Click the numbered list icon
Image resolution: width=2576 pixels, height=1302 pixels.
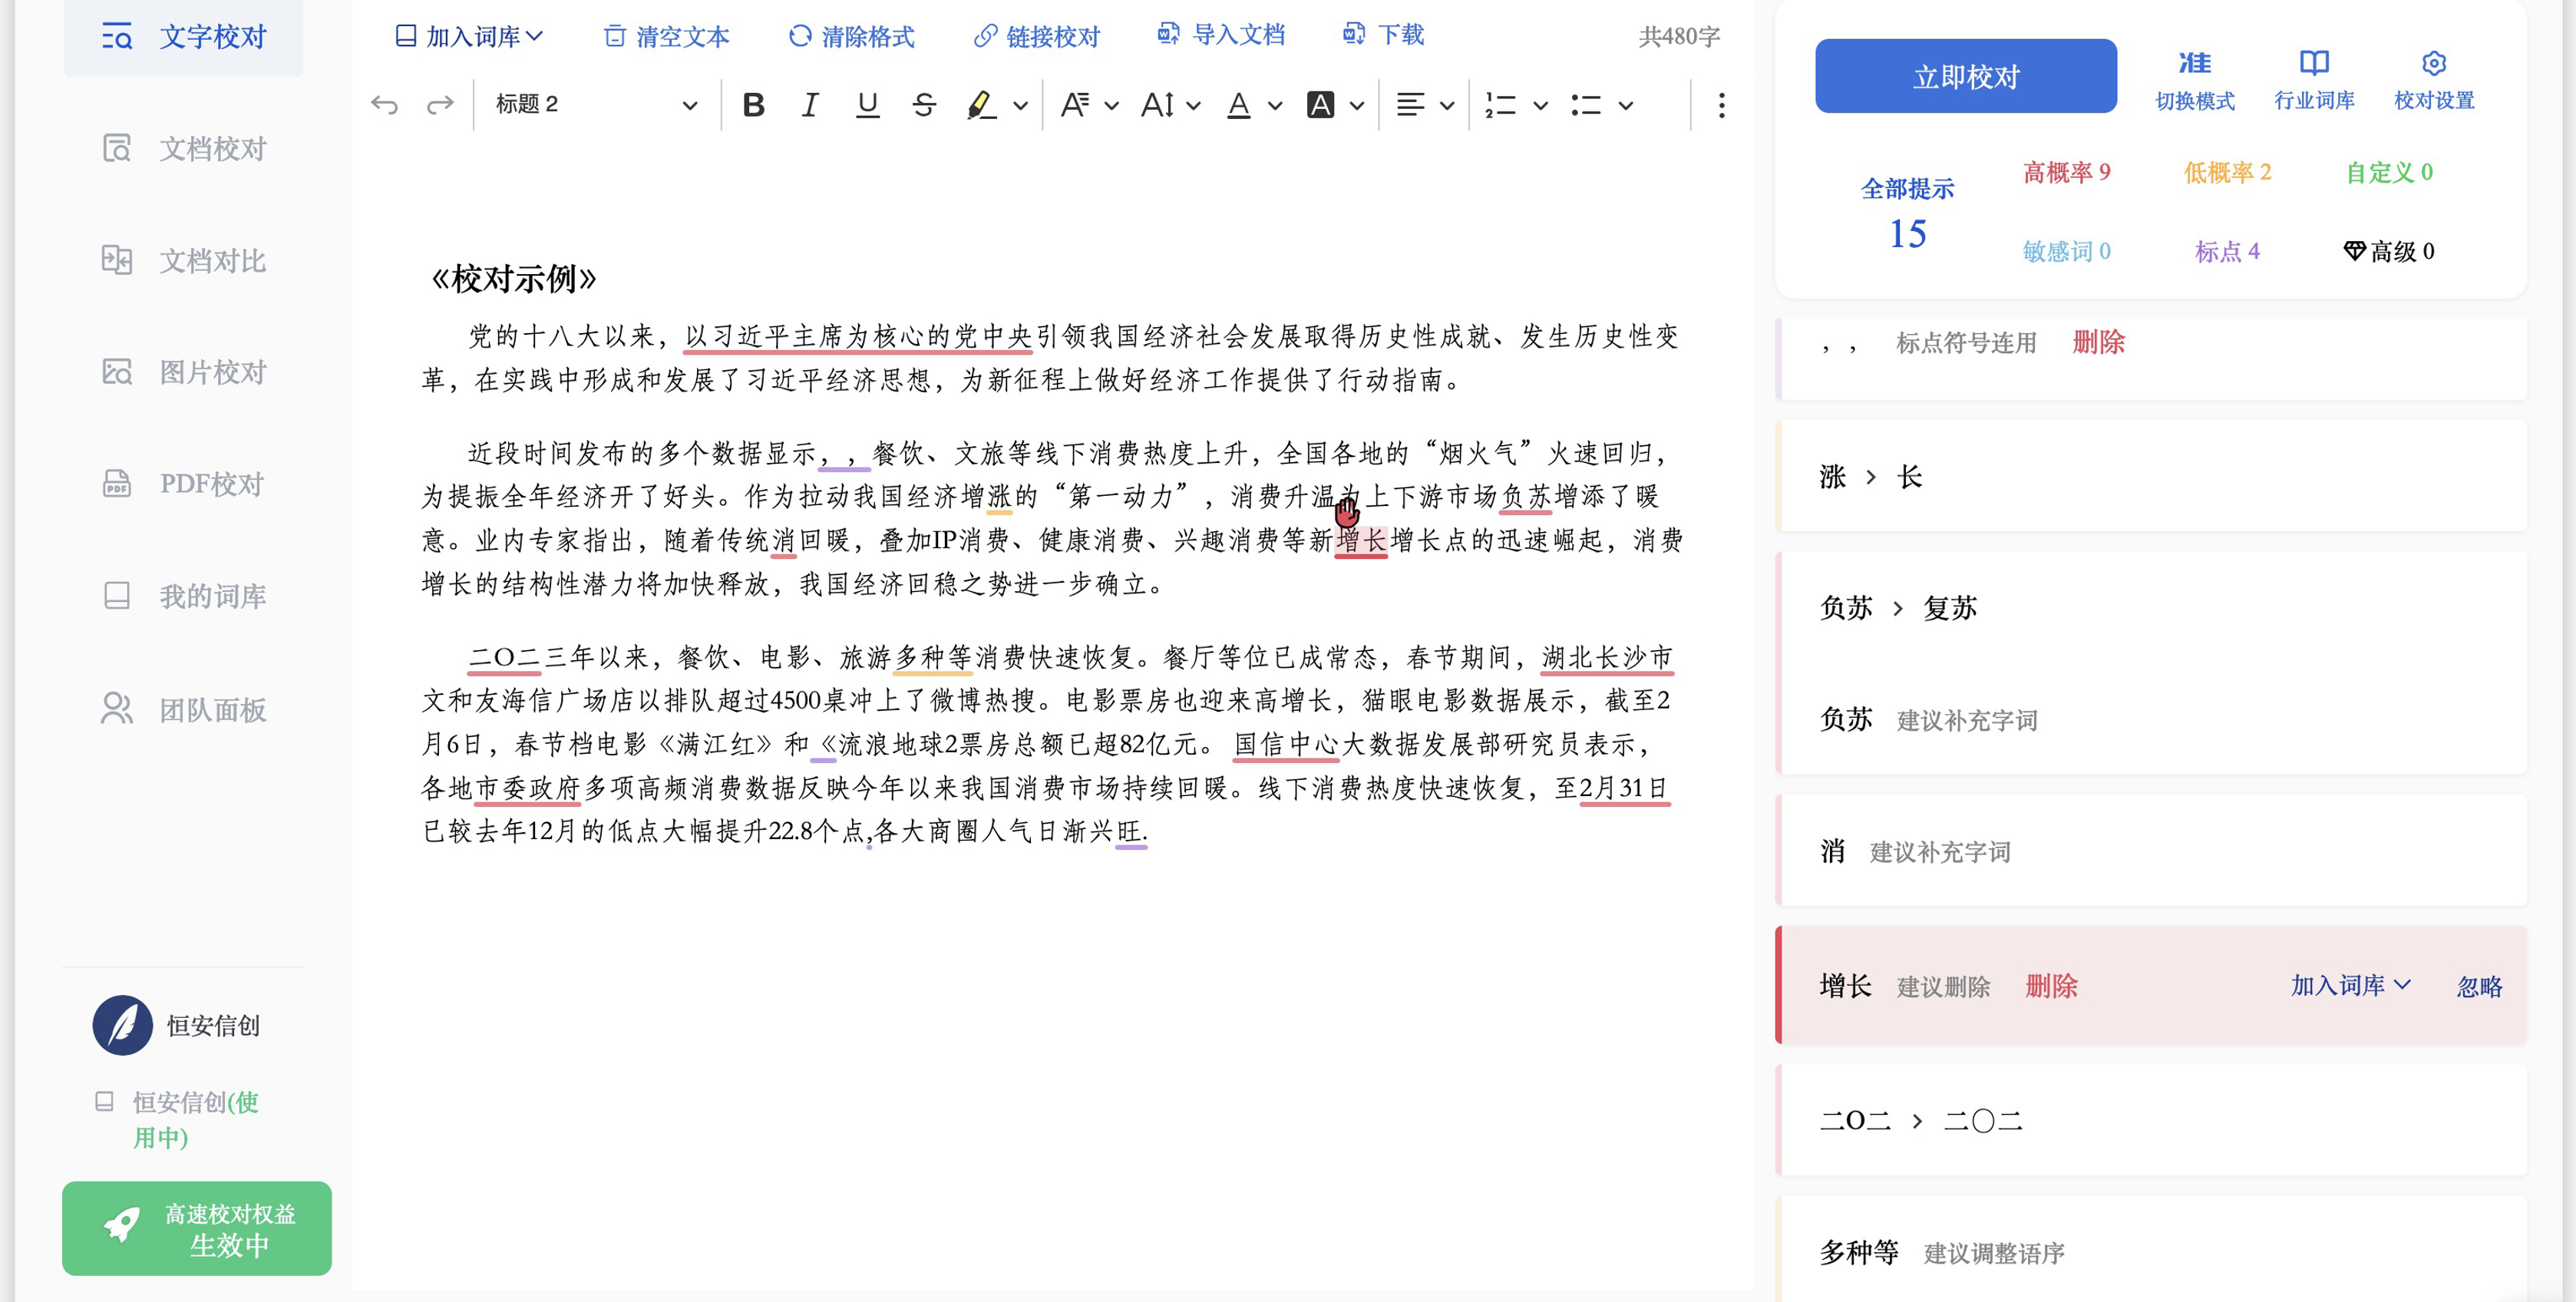point(1501,105)
